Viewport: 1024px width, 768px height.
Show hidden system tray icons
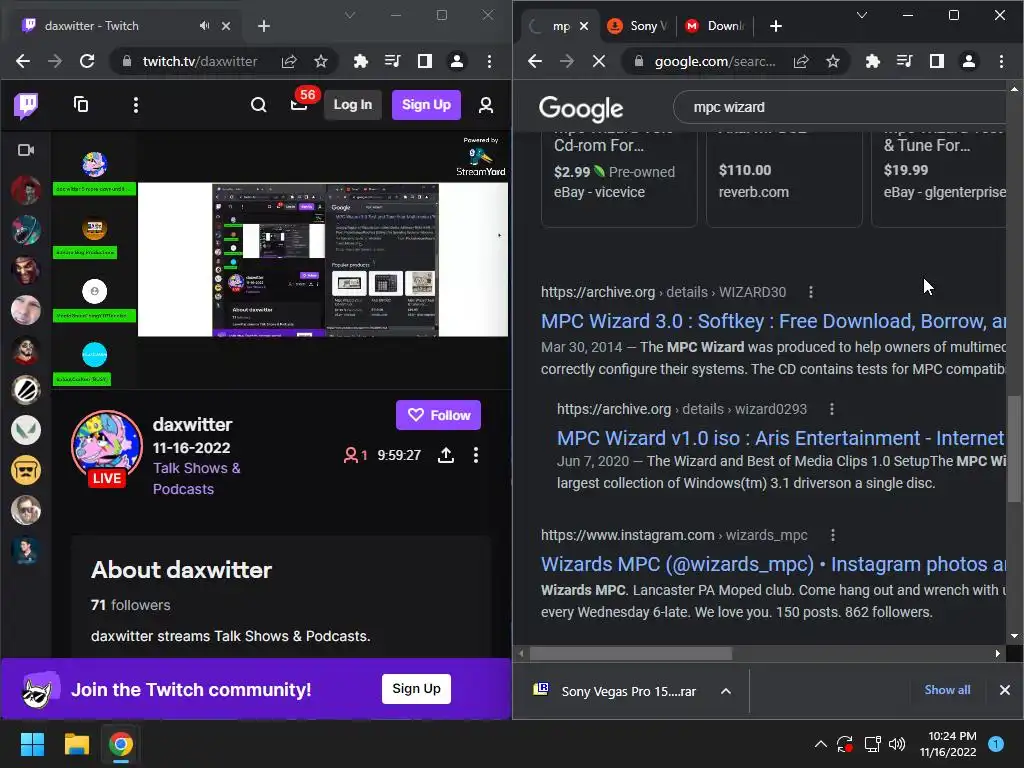(x=821, y=744)
